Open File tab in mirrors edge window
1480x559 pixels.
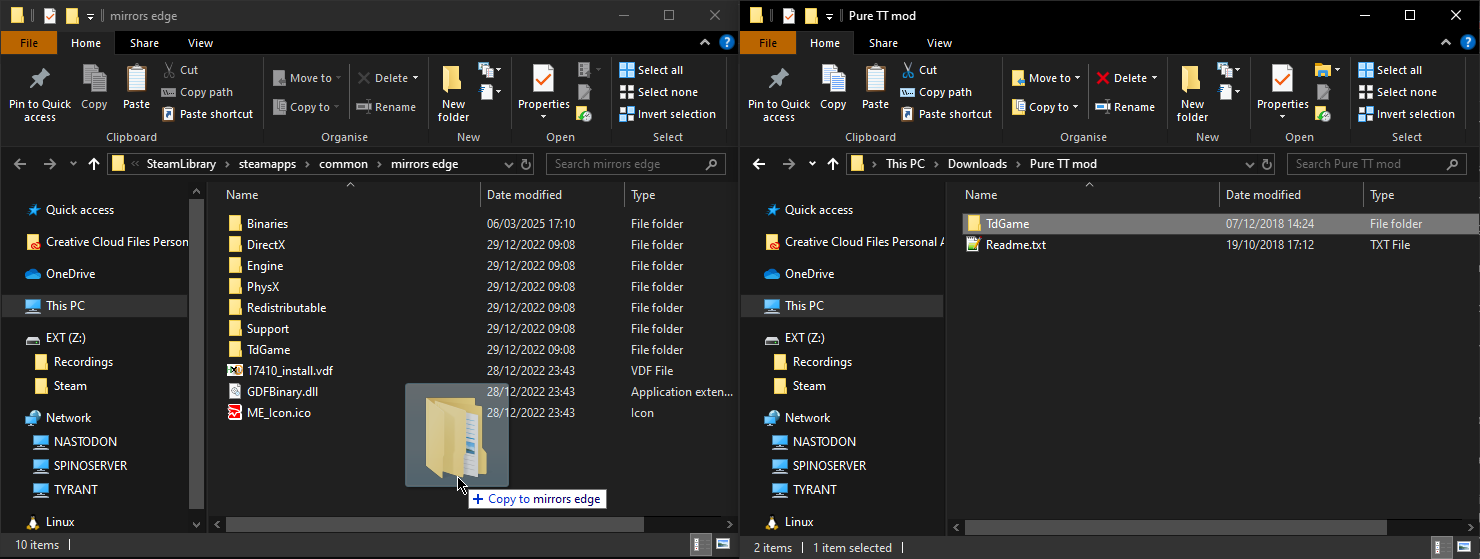point(29,43)
